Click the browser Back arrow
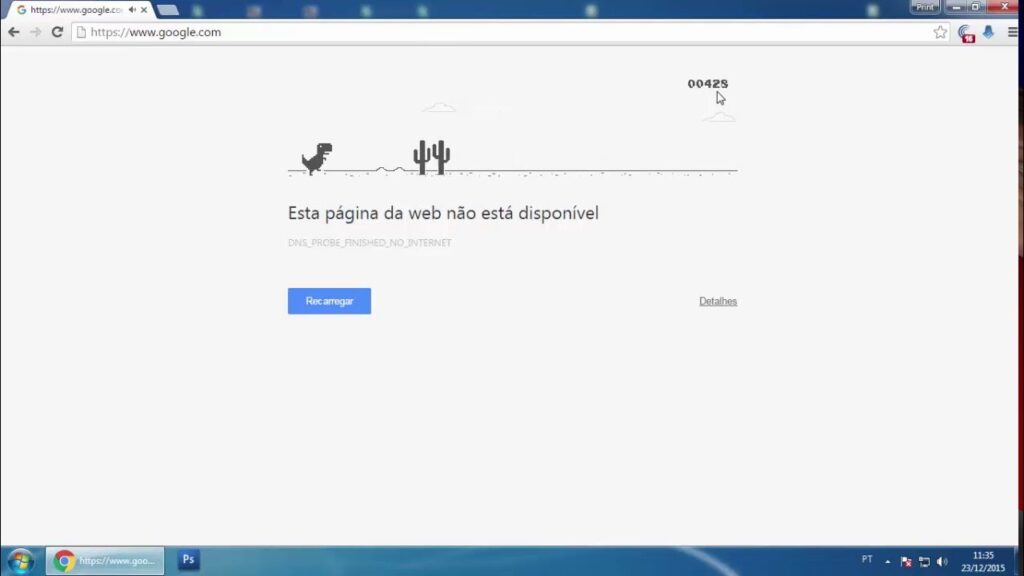The height and width of the screenshot is (576, 1024). pyautogui.click(x=14, y=32)
